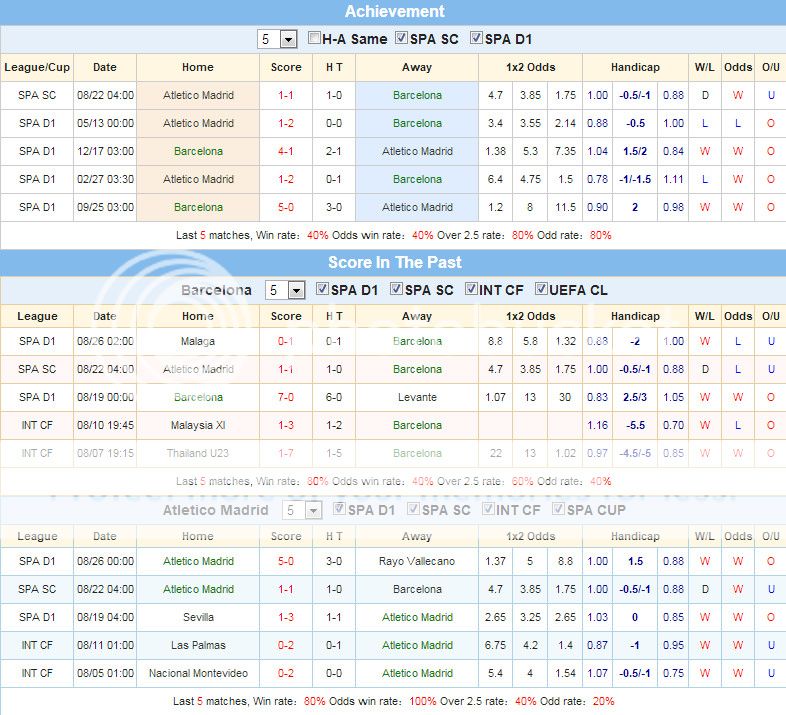Open the Rayo Vallecano team link
Viewport: 786px width, 715px height.
[x=417, y=561]
